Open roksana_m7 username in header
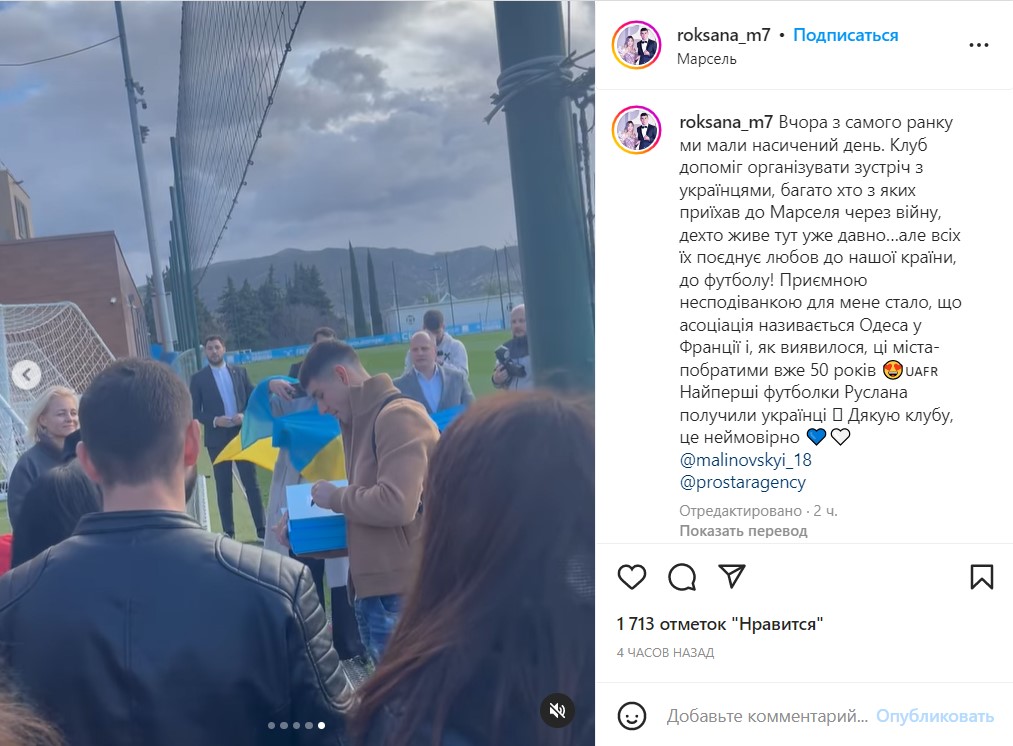Image resolution: width=1013 pixels, height=746 pixels. 724,35
